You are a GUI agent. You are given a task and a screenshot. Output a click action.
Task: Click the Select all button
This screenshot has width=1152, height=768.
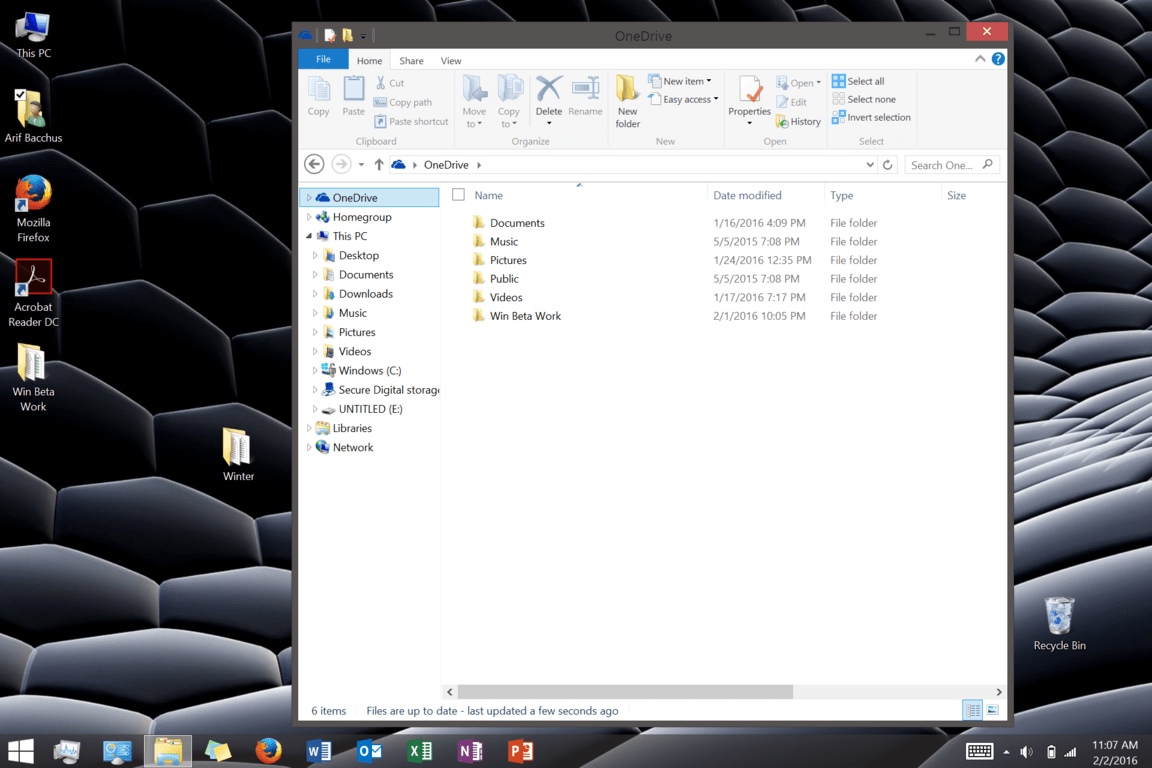pyautogui.click(x=858, y=81)
